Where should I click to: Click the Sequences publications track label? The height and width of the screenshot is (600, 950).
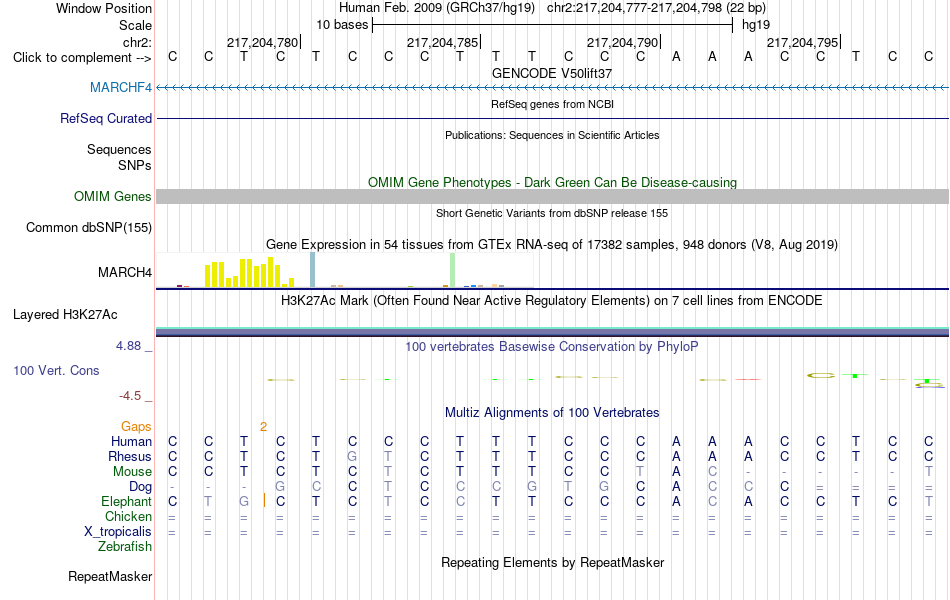coord(119,150)
